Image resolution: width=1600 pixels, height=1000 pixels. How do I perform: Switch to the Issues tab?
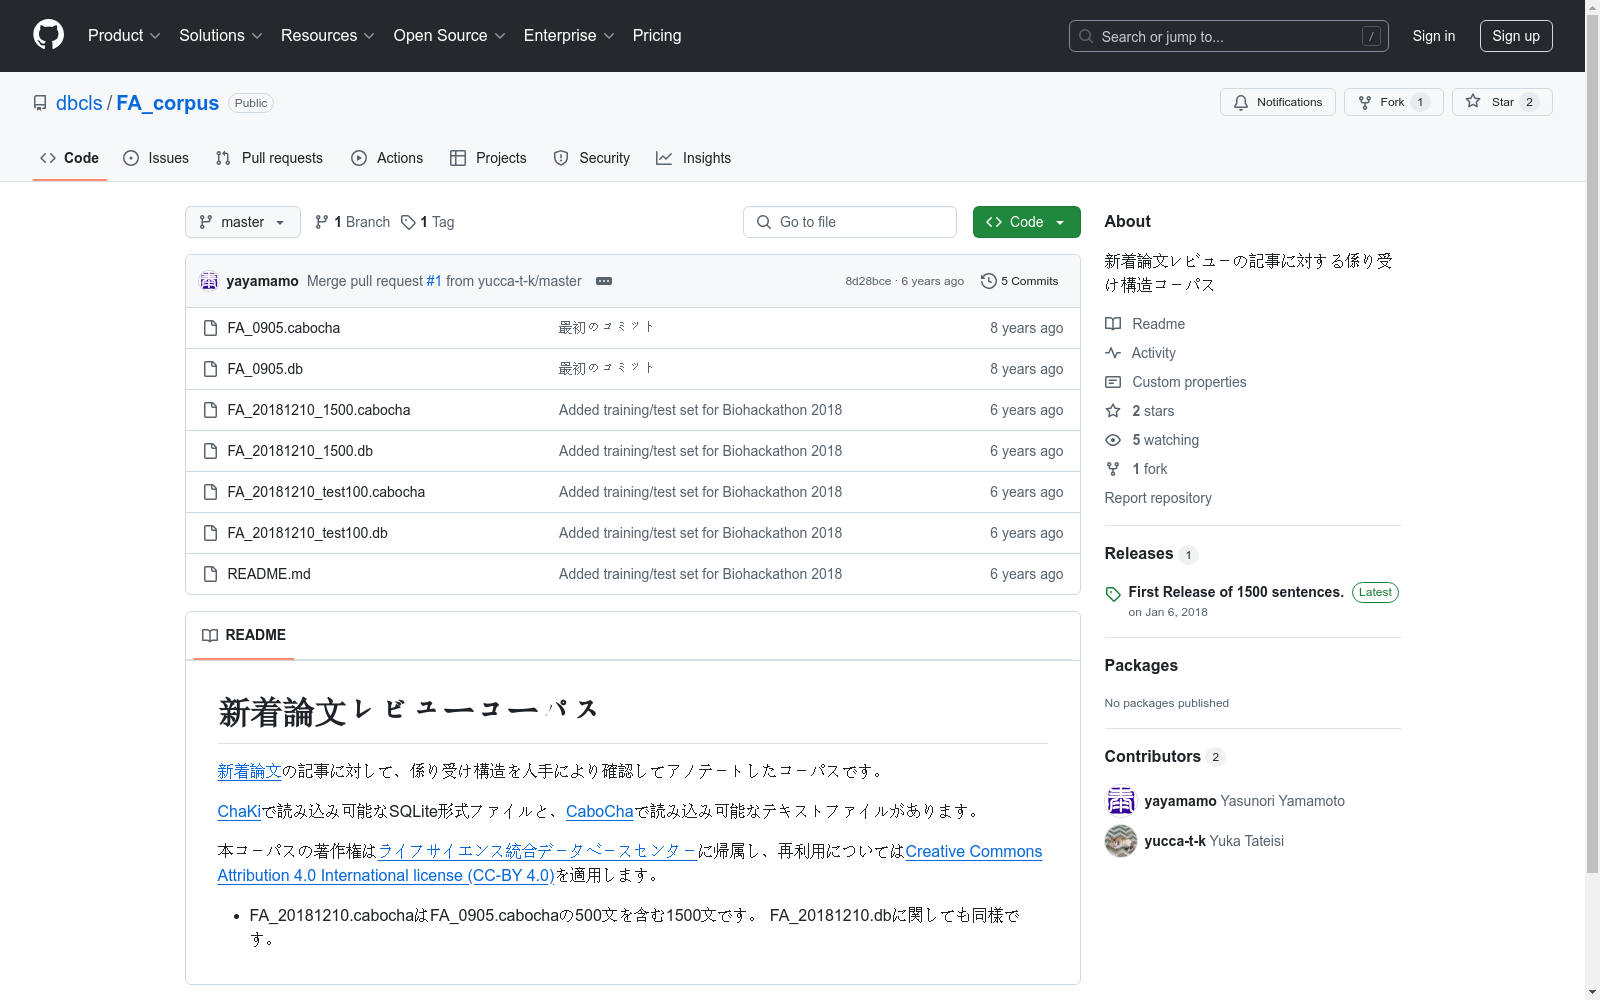[156, 158]
